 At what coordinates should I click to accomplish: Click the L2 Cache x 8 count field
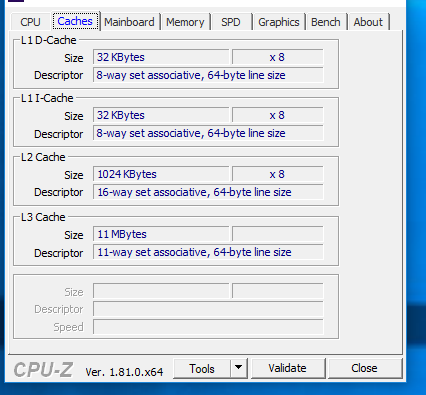coord(277,174)
